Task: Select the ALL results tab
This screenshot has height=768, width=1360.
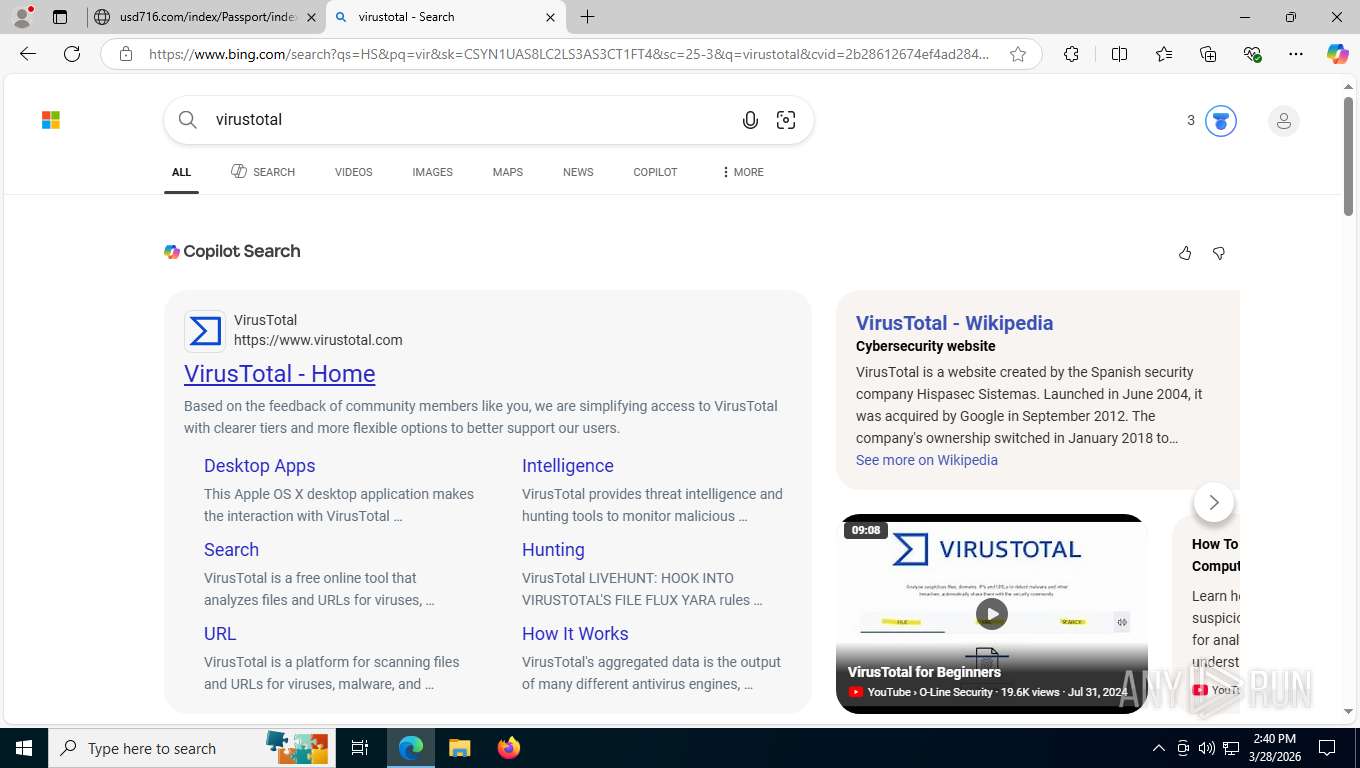Action: [x=181, y=172]
